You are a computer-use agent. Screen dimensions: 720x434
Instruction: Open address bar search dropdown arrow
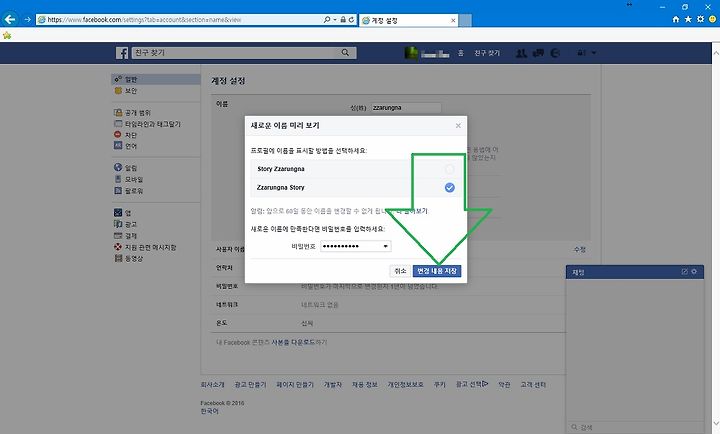335,20
